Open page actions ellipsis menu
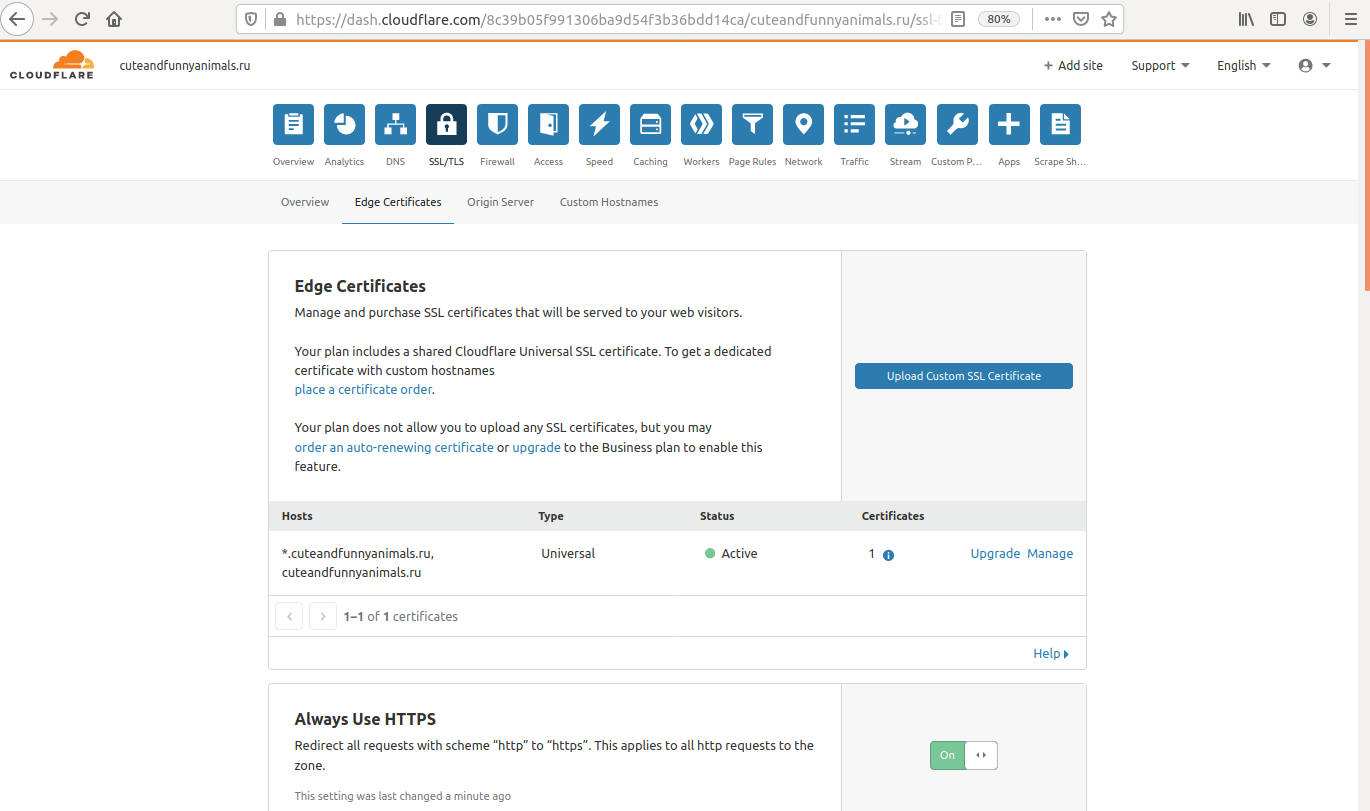1370x811 pixels. click(x=1053, y=18)
